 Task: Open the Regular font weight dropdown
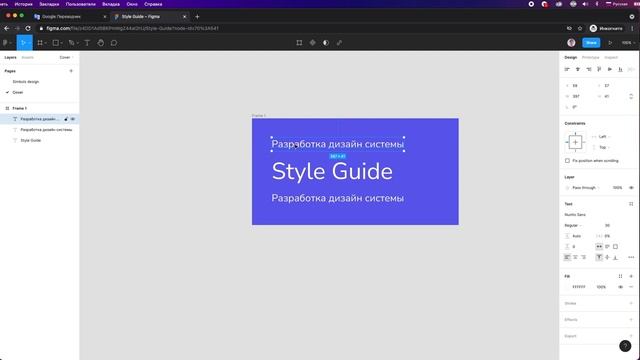pyautogui.click(x=573, y=225)
